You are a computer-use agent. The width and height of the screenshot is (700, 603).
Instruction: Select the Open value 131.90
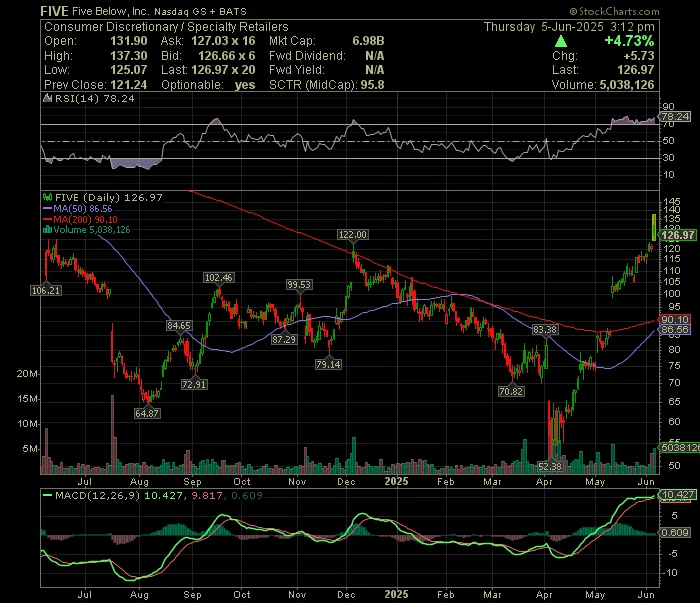(129, 41)
